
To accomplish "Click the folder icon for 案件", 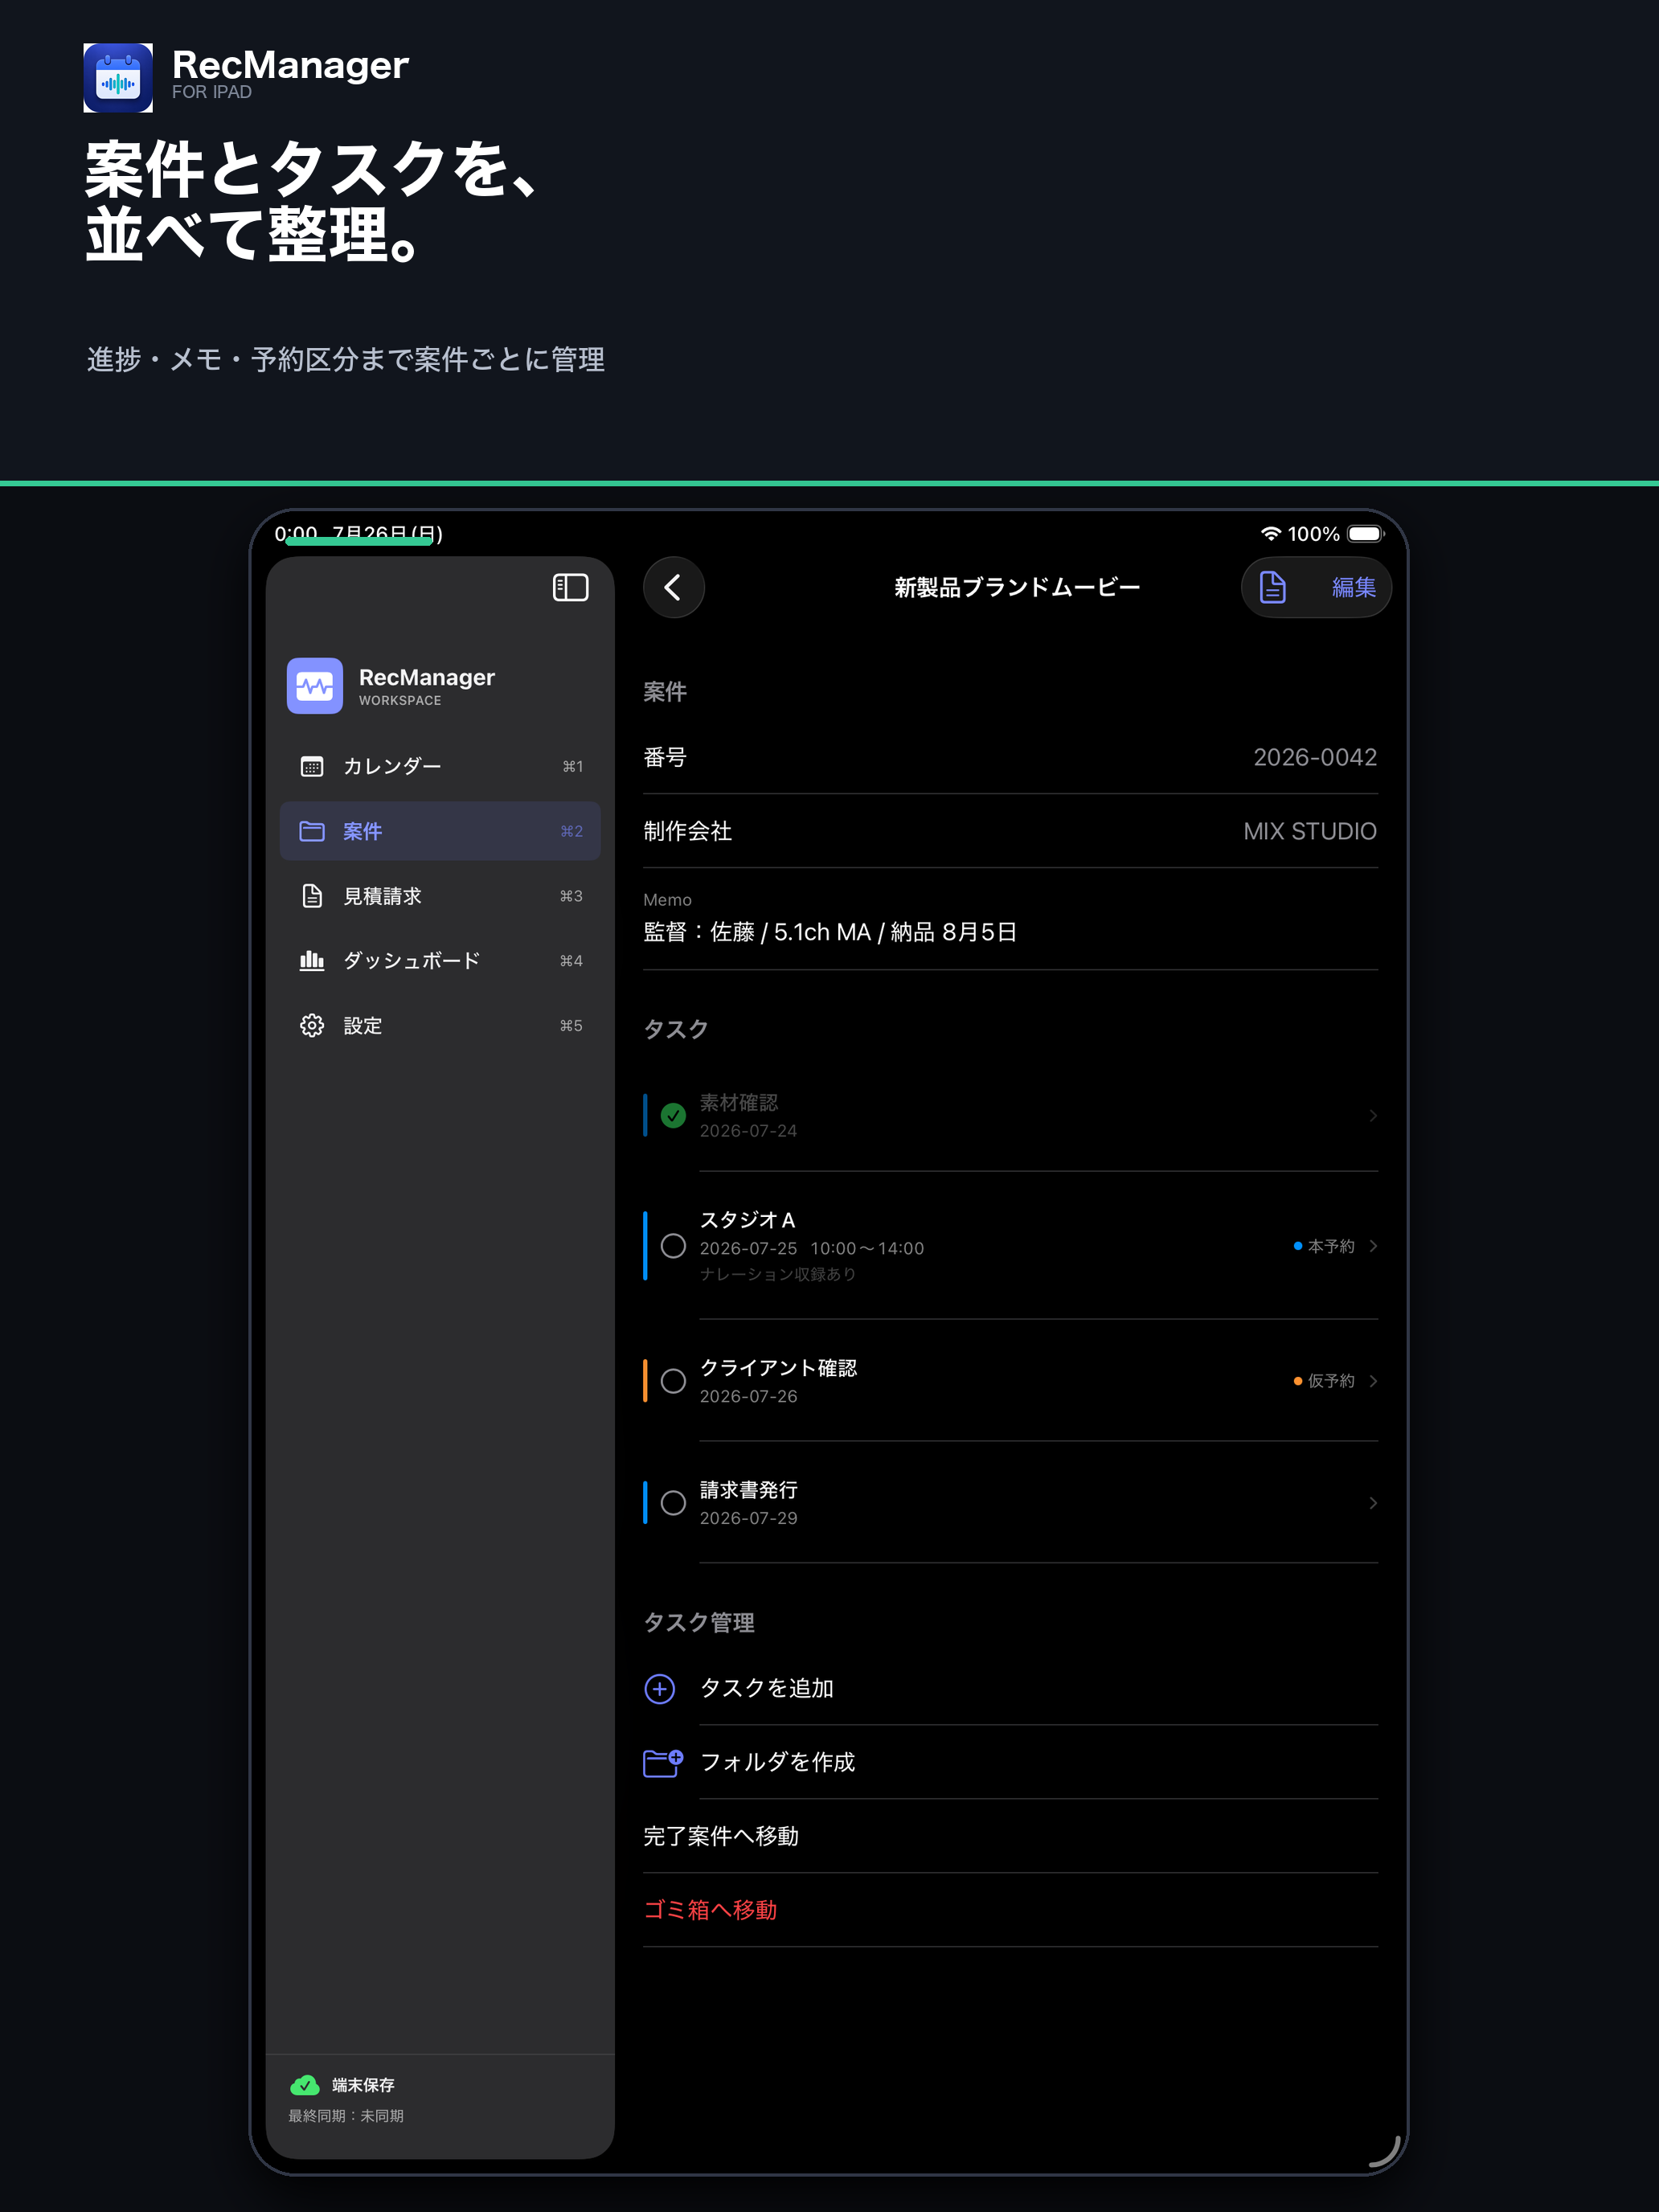I will [312, 831].
